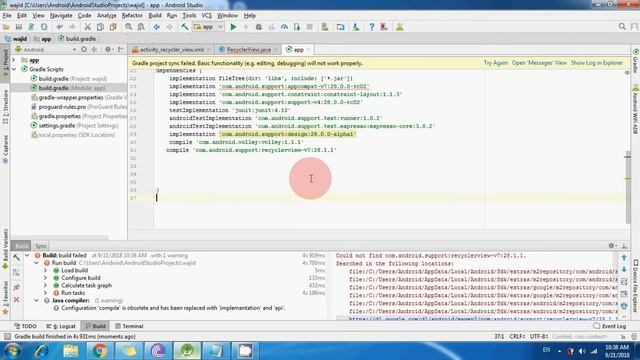The height and width of the screenshot is (360, 640).
Task: Collapse the Java compiler node
Action: [37, 300]
